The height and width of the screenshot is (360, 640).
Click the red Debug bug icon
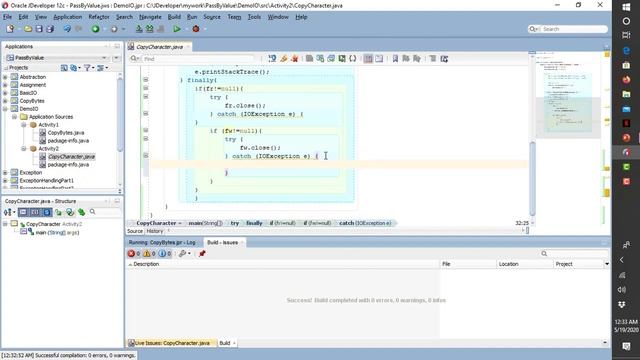coord(196,29)
